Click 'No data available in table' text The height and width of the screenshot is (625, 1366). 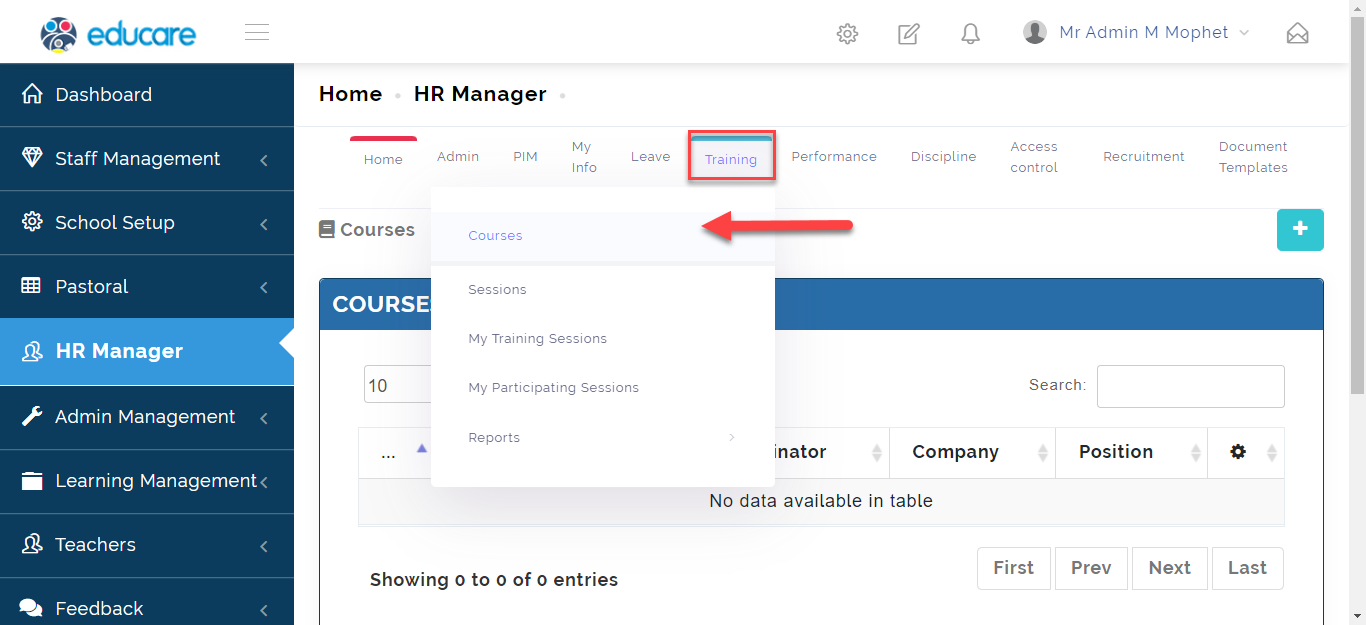(x=821, y=501)
